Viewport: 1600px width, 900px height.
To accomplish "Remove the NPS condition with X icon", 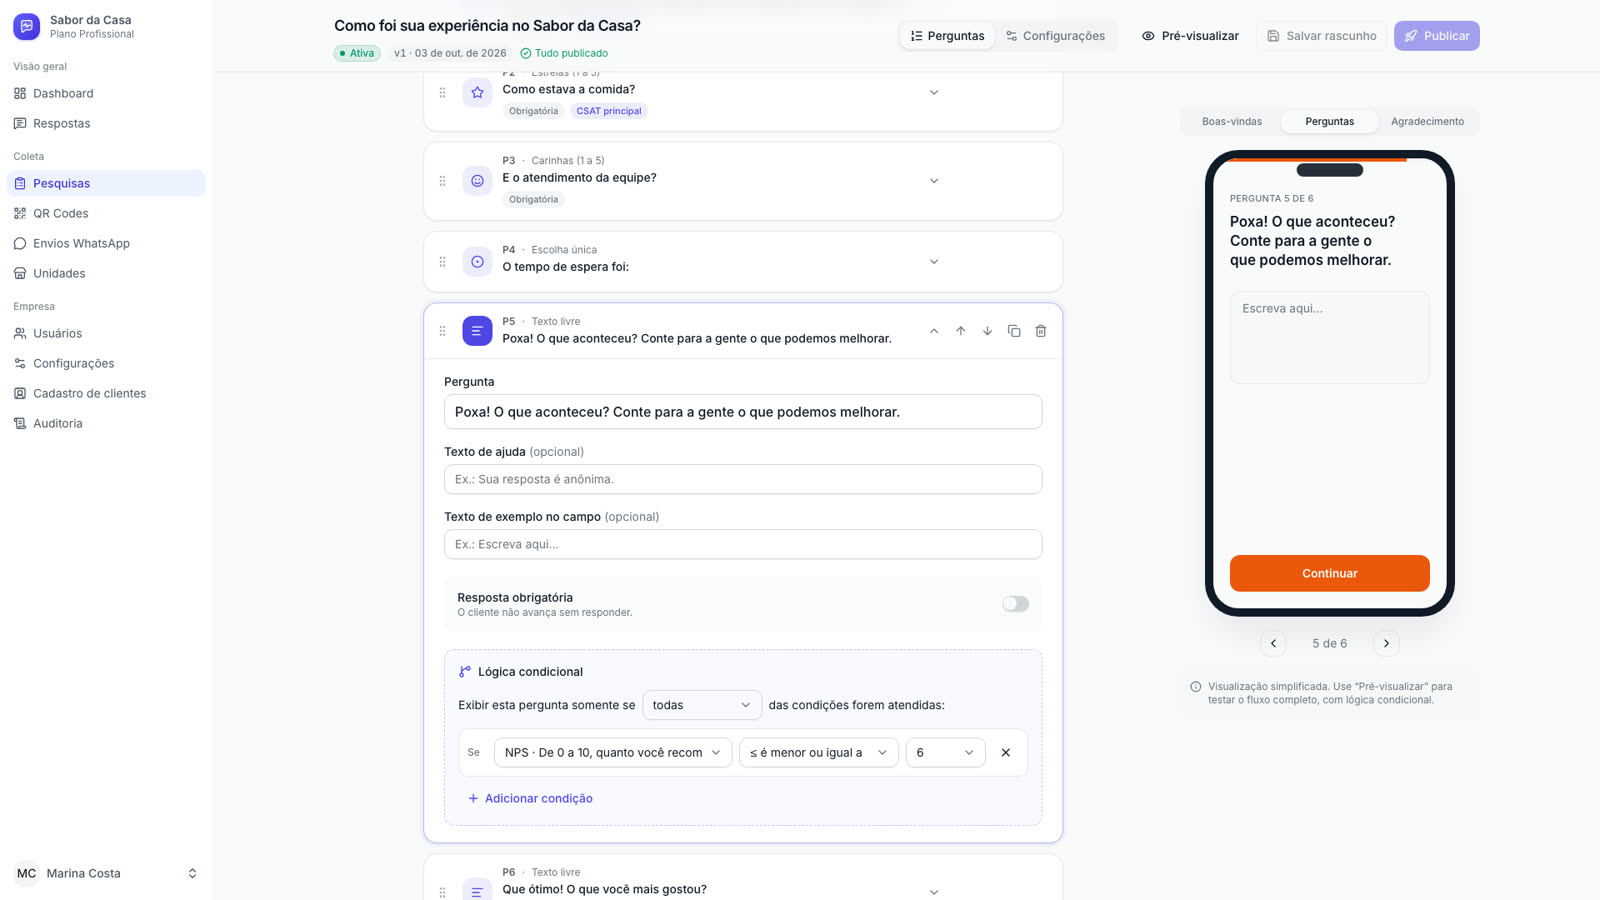I will [x=1006, y=752].
